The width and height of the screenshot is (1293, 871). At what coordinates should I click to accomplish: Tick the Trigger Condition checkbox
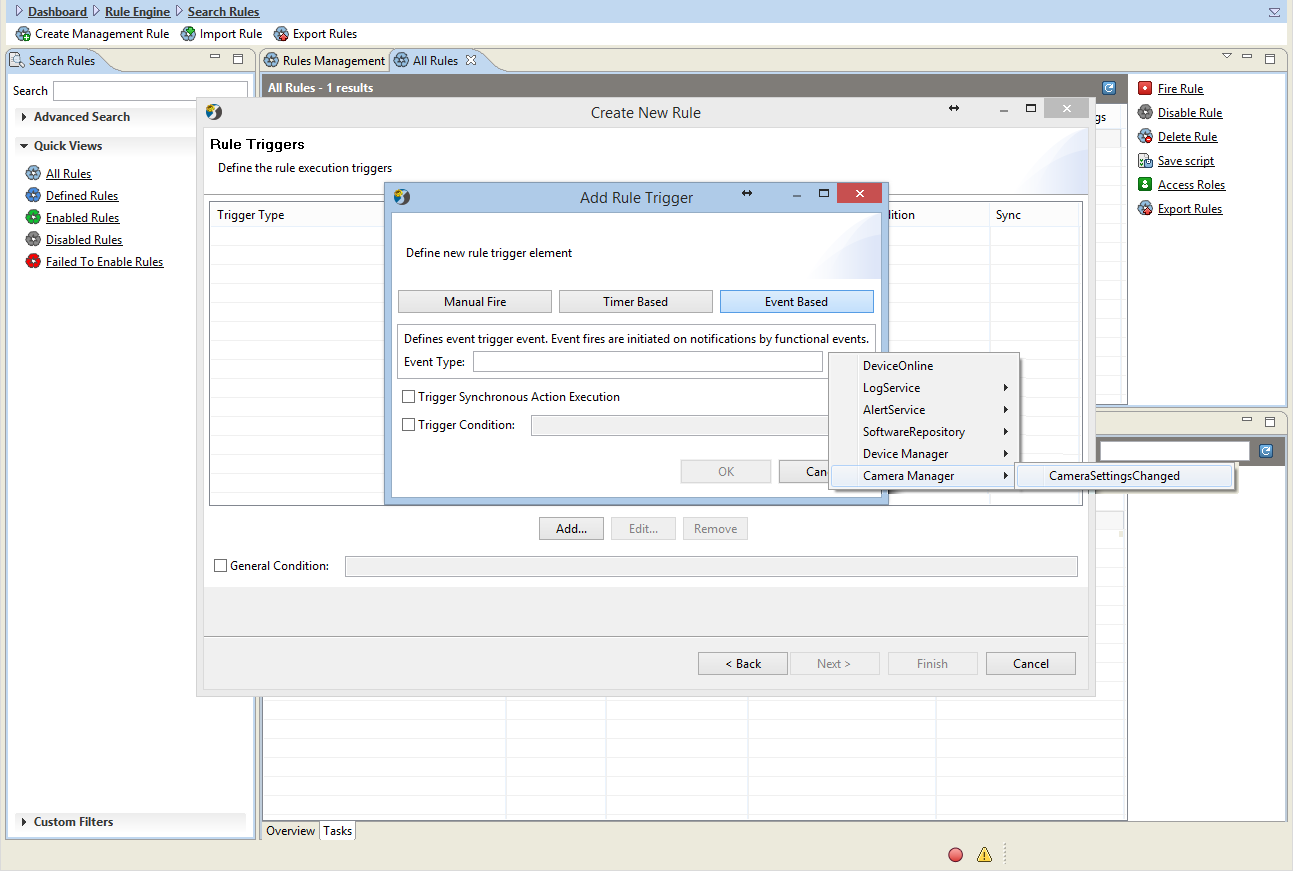point(408,425)
